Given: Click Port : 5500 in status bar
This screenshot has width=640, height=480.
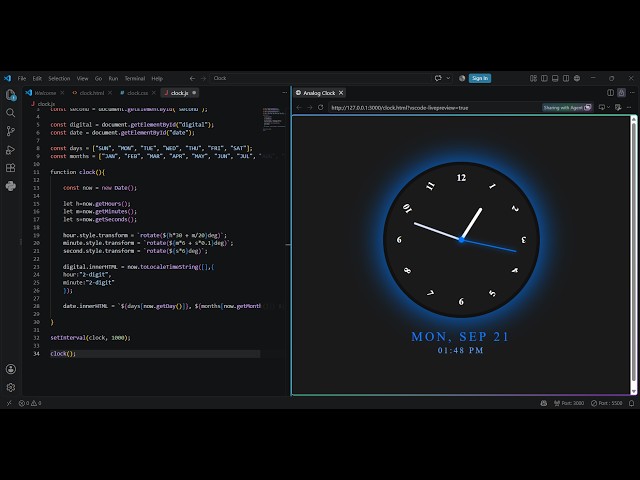Looking at the screenshot, I should pyautogui.click(x=607, y=403).
